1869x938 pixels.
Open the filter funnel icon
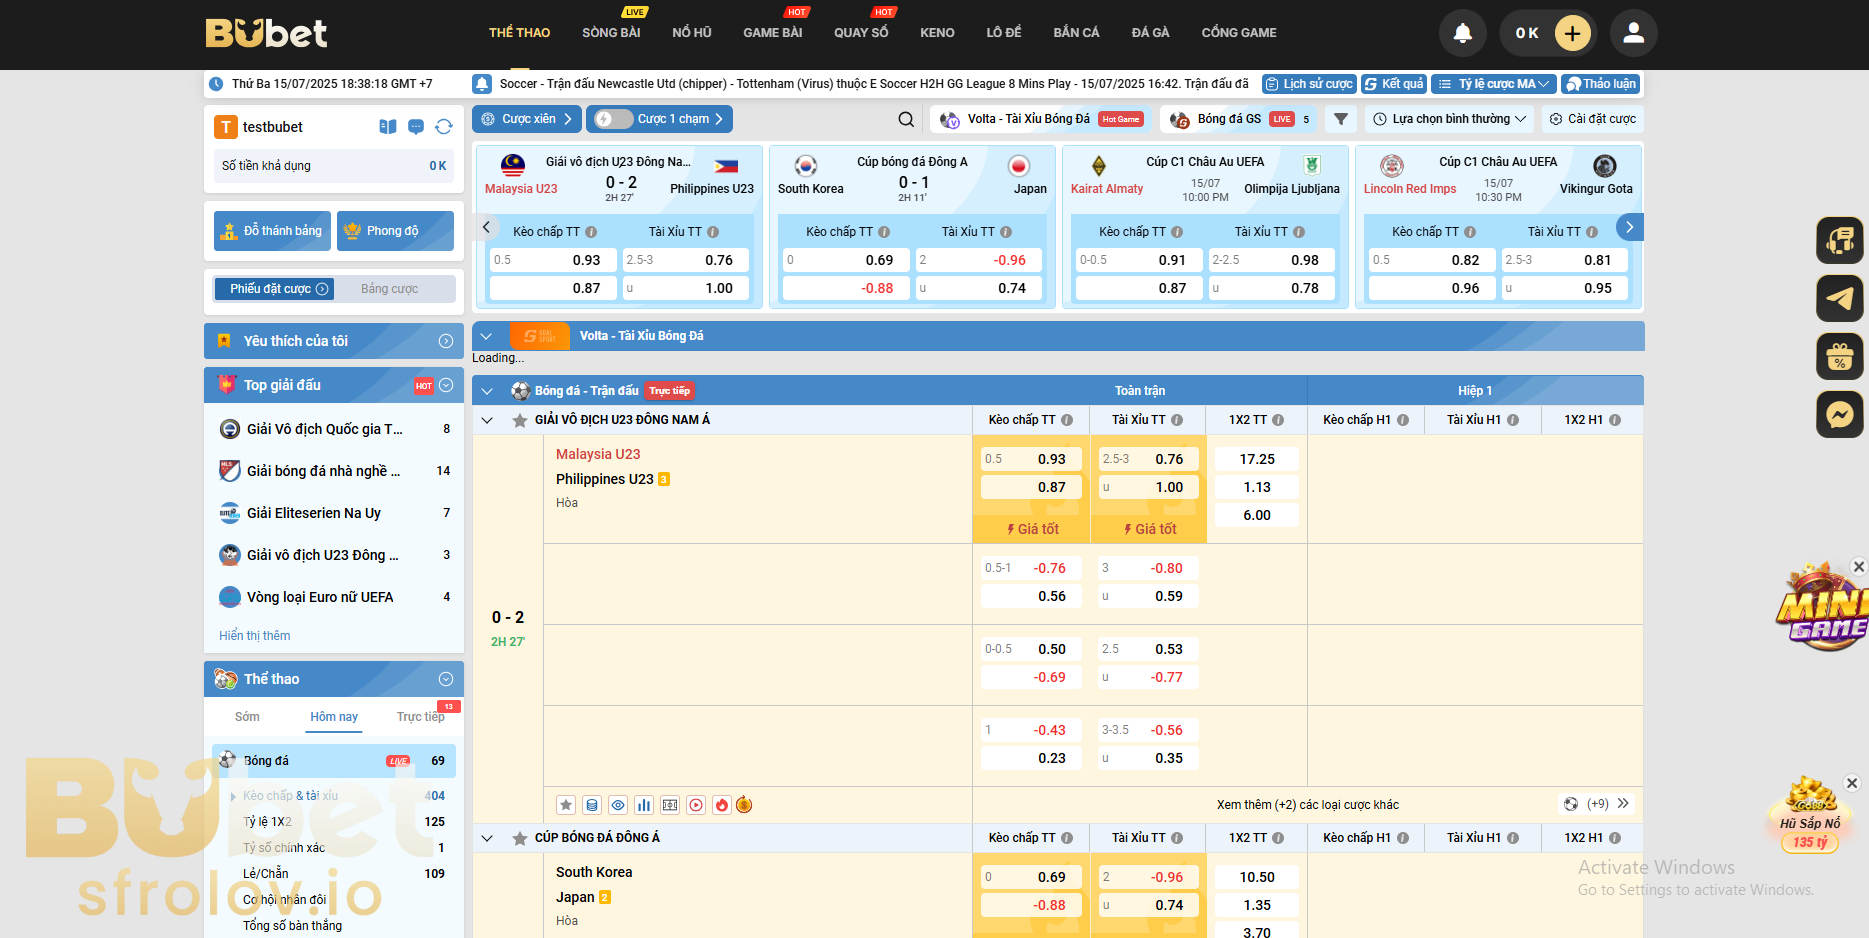[x=1341, y=119]
